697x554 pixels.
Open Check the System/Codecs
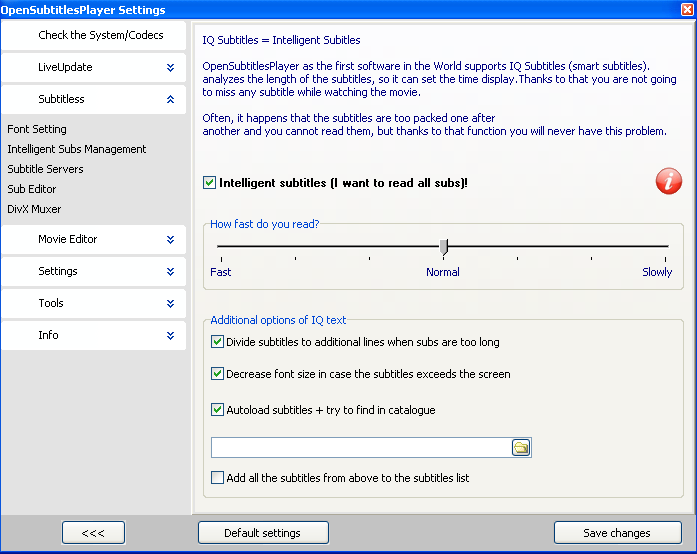pyautogui.click(x=93, y=35)
